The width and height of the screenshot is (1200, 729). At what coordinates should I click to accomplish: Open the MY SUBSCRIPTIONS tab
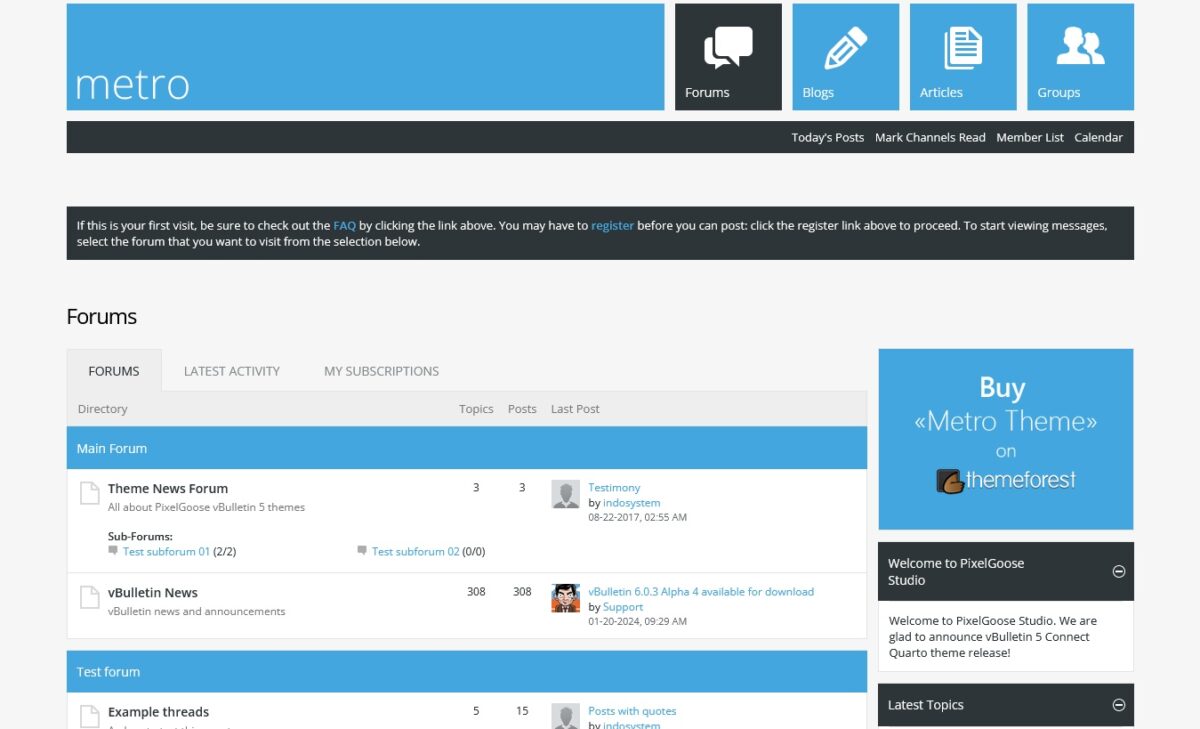coord(380,370)
